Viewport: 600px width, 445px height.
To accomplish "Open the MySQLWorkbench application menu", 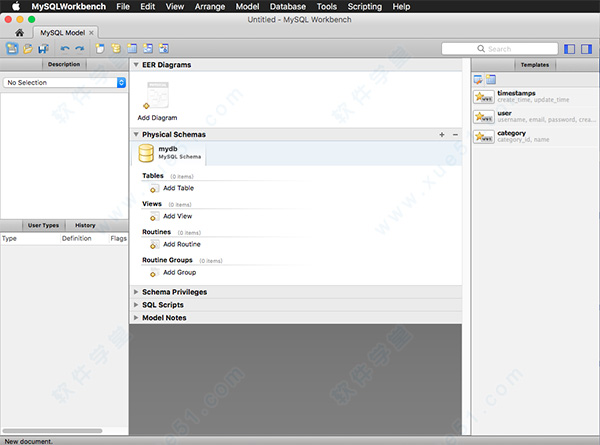I will click(68, 7).
